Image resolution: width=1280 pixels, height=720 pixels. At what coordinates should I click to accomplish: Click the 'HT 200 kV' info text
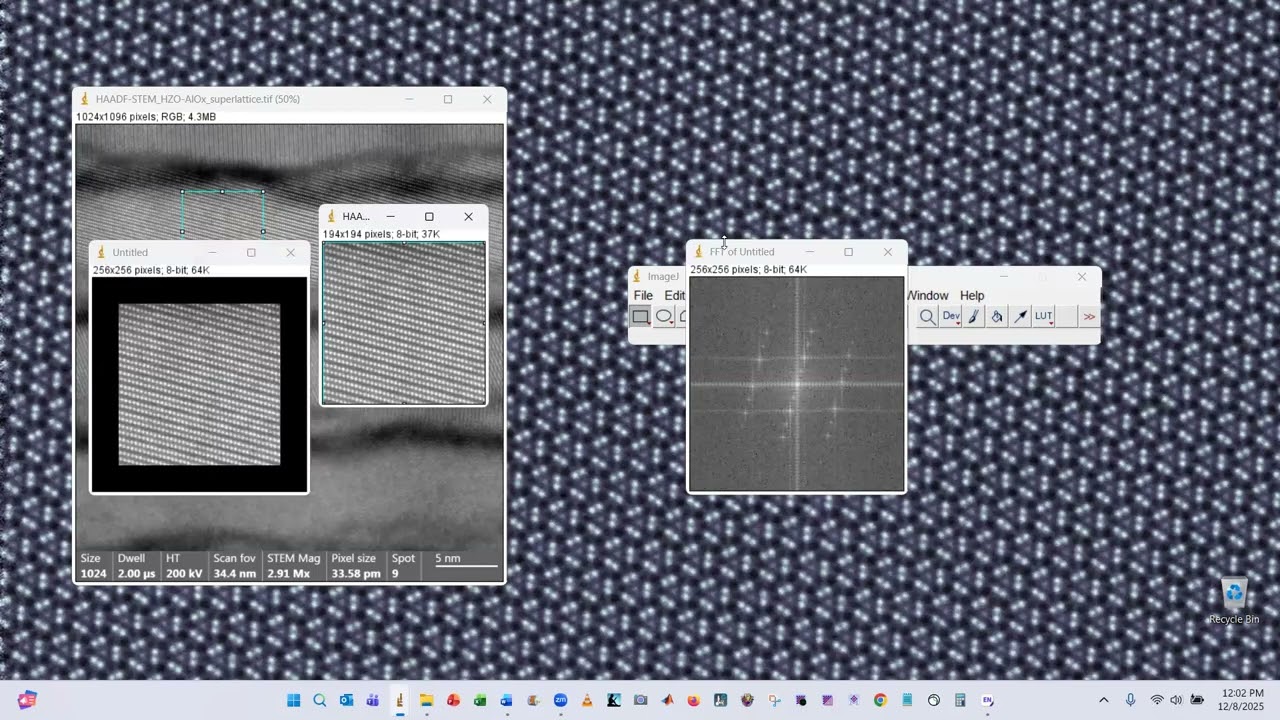coord(184,566)
